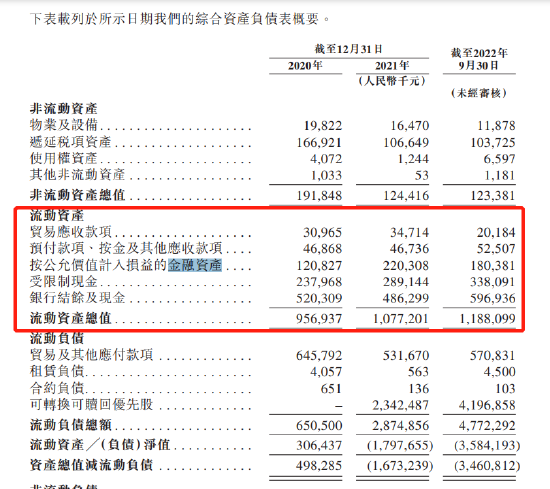Click the value 4,196,858
Viewport: 550px width, 489px height.
point(487,405)
